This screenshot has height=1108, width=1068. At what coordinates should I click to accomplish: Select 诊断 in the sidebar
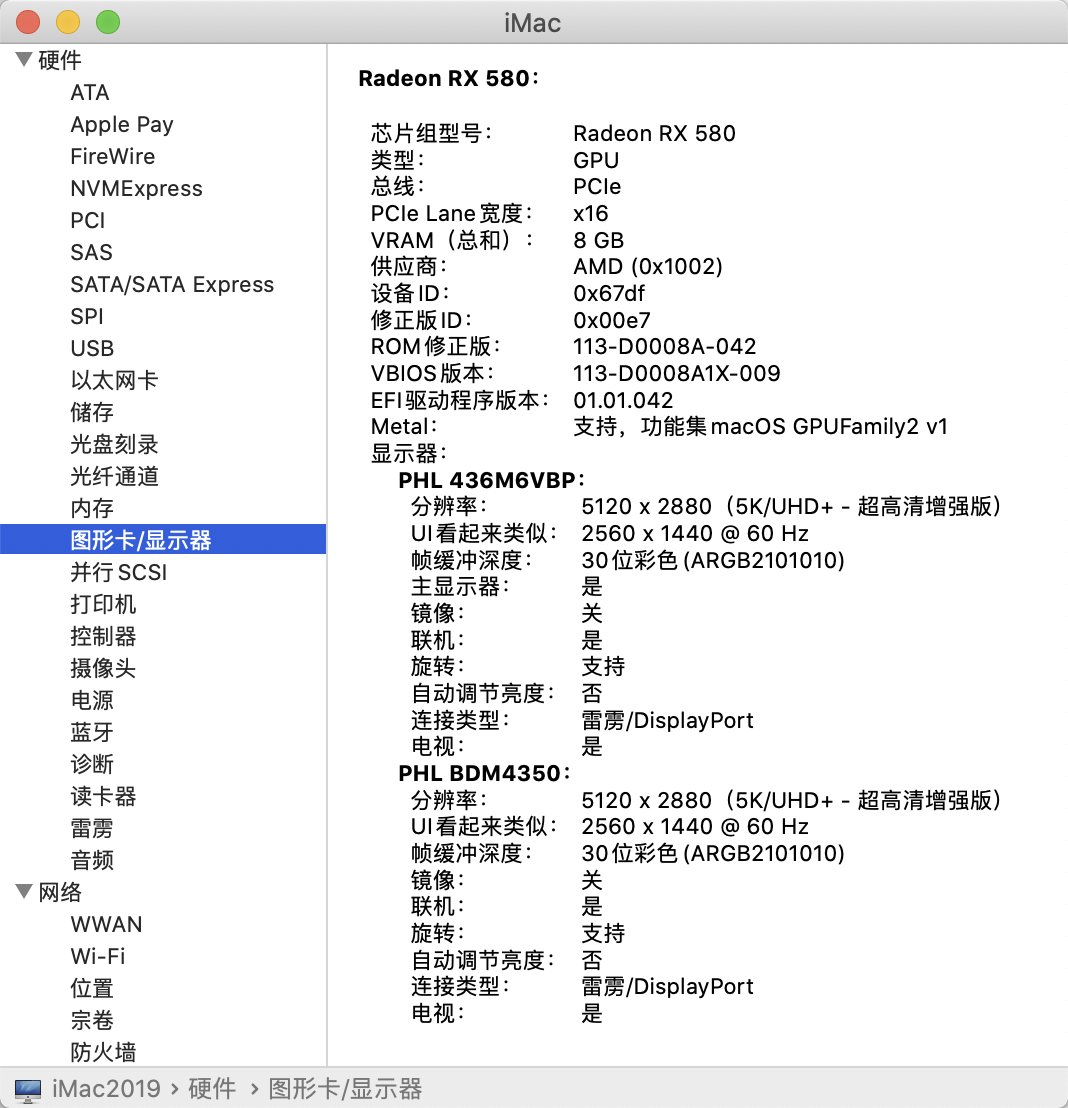pyautogui.click(x=92, y=764)
